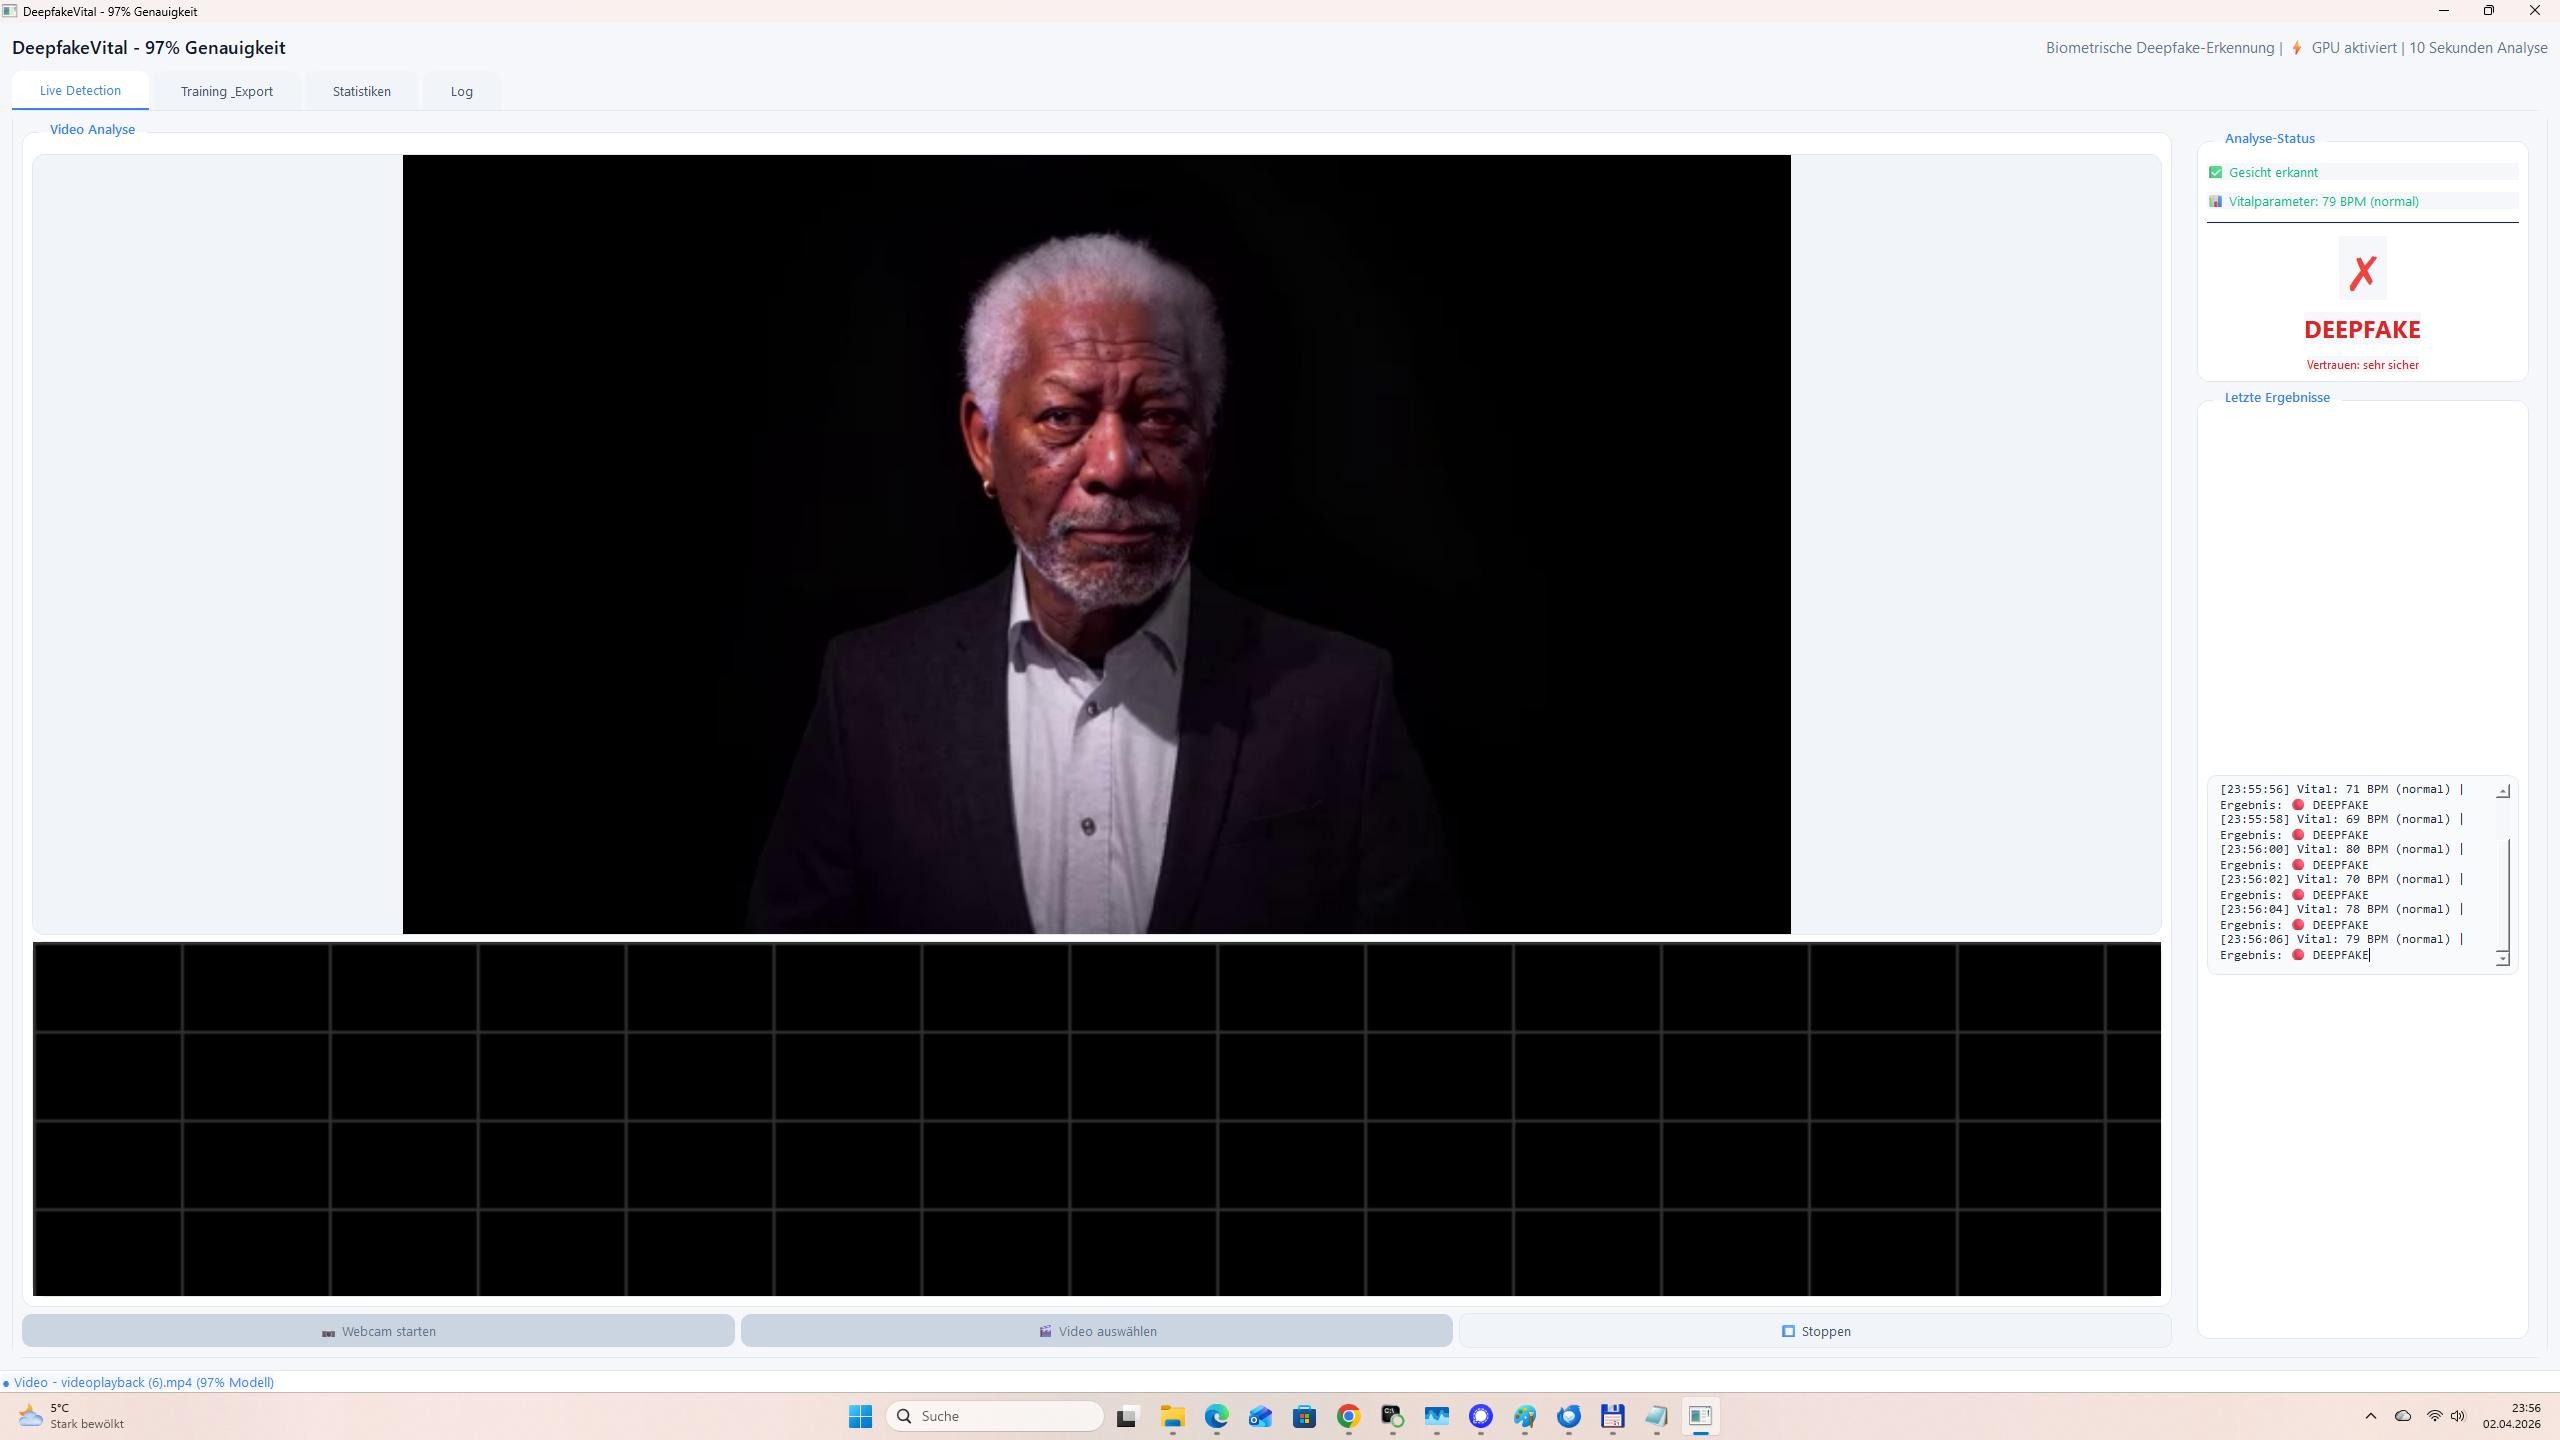
Task: Open the Log tab
Action: click(x=461, y=90)
